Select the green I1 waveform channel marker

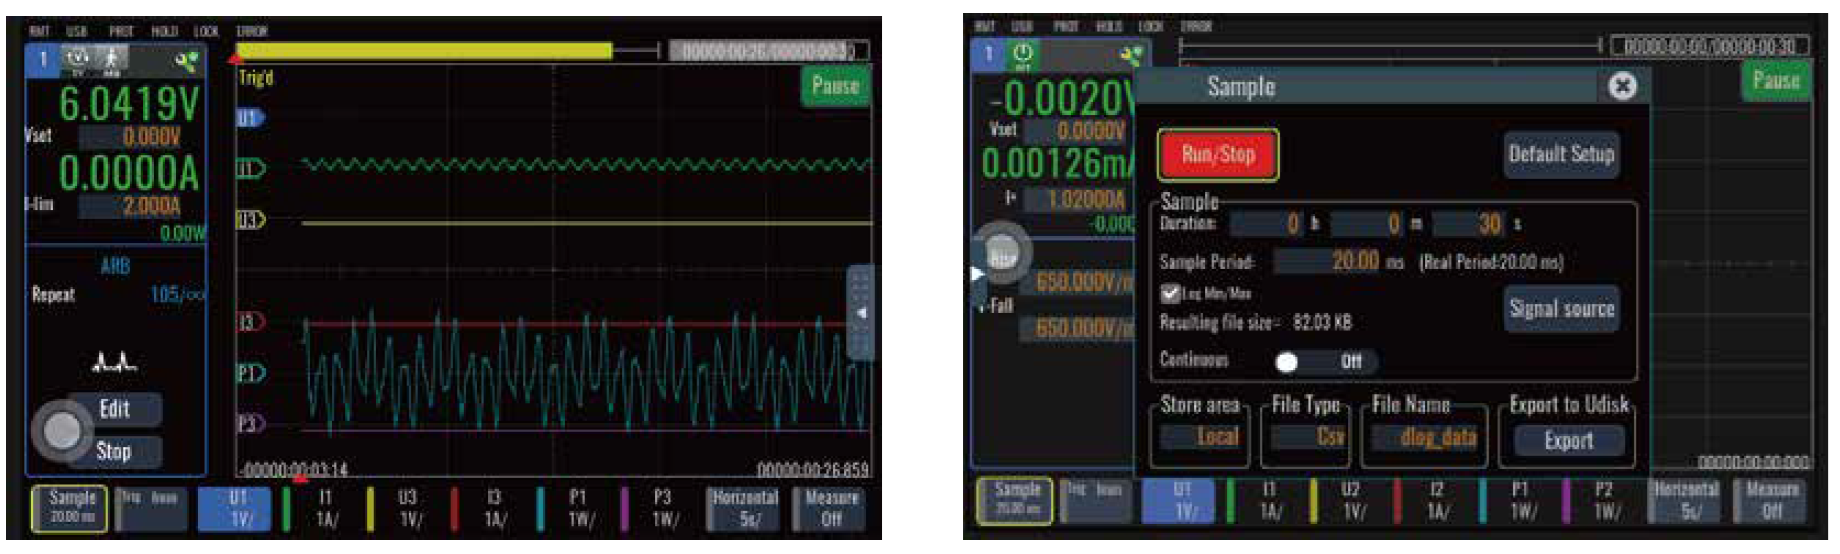click(250, 168)
